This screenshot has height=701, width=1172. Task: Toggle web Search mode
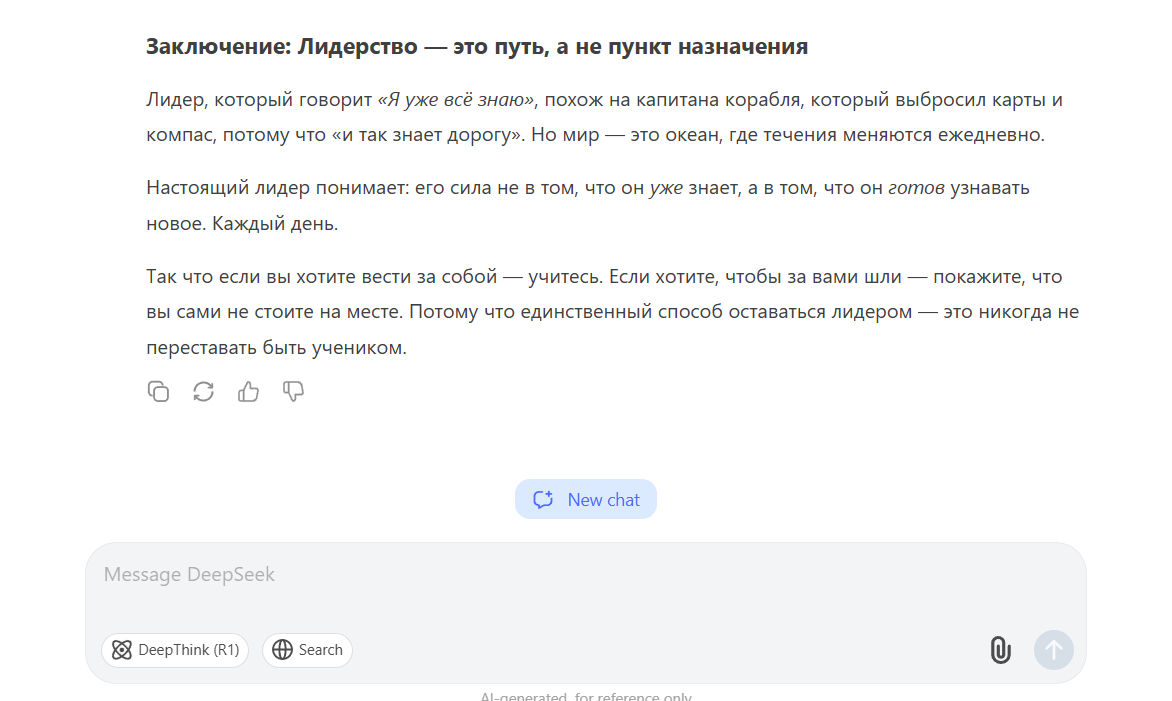click(307, 650)
